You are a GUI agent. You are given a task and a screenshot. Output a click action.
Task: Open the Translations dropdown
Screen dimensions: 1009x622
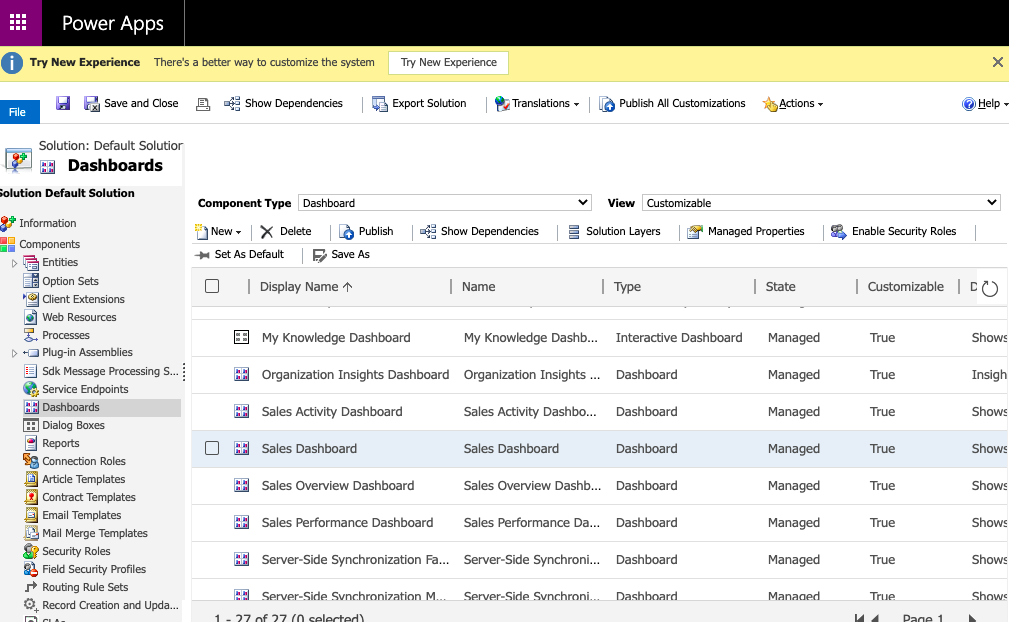point(537,104)
